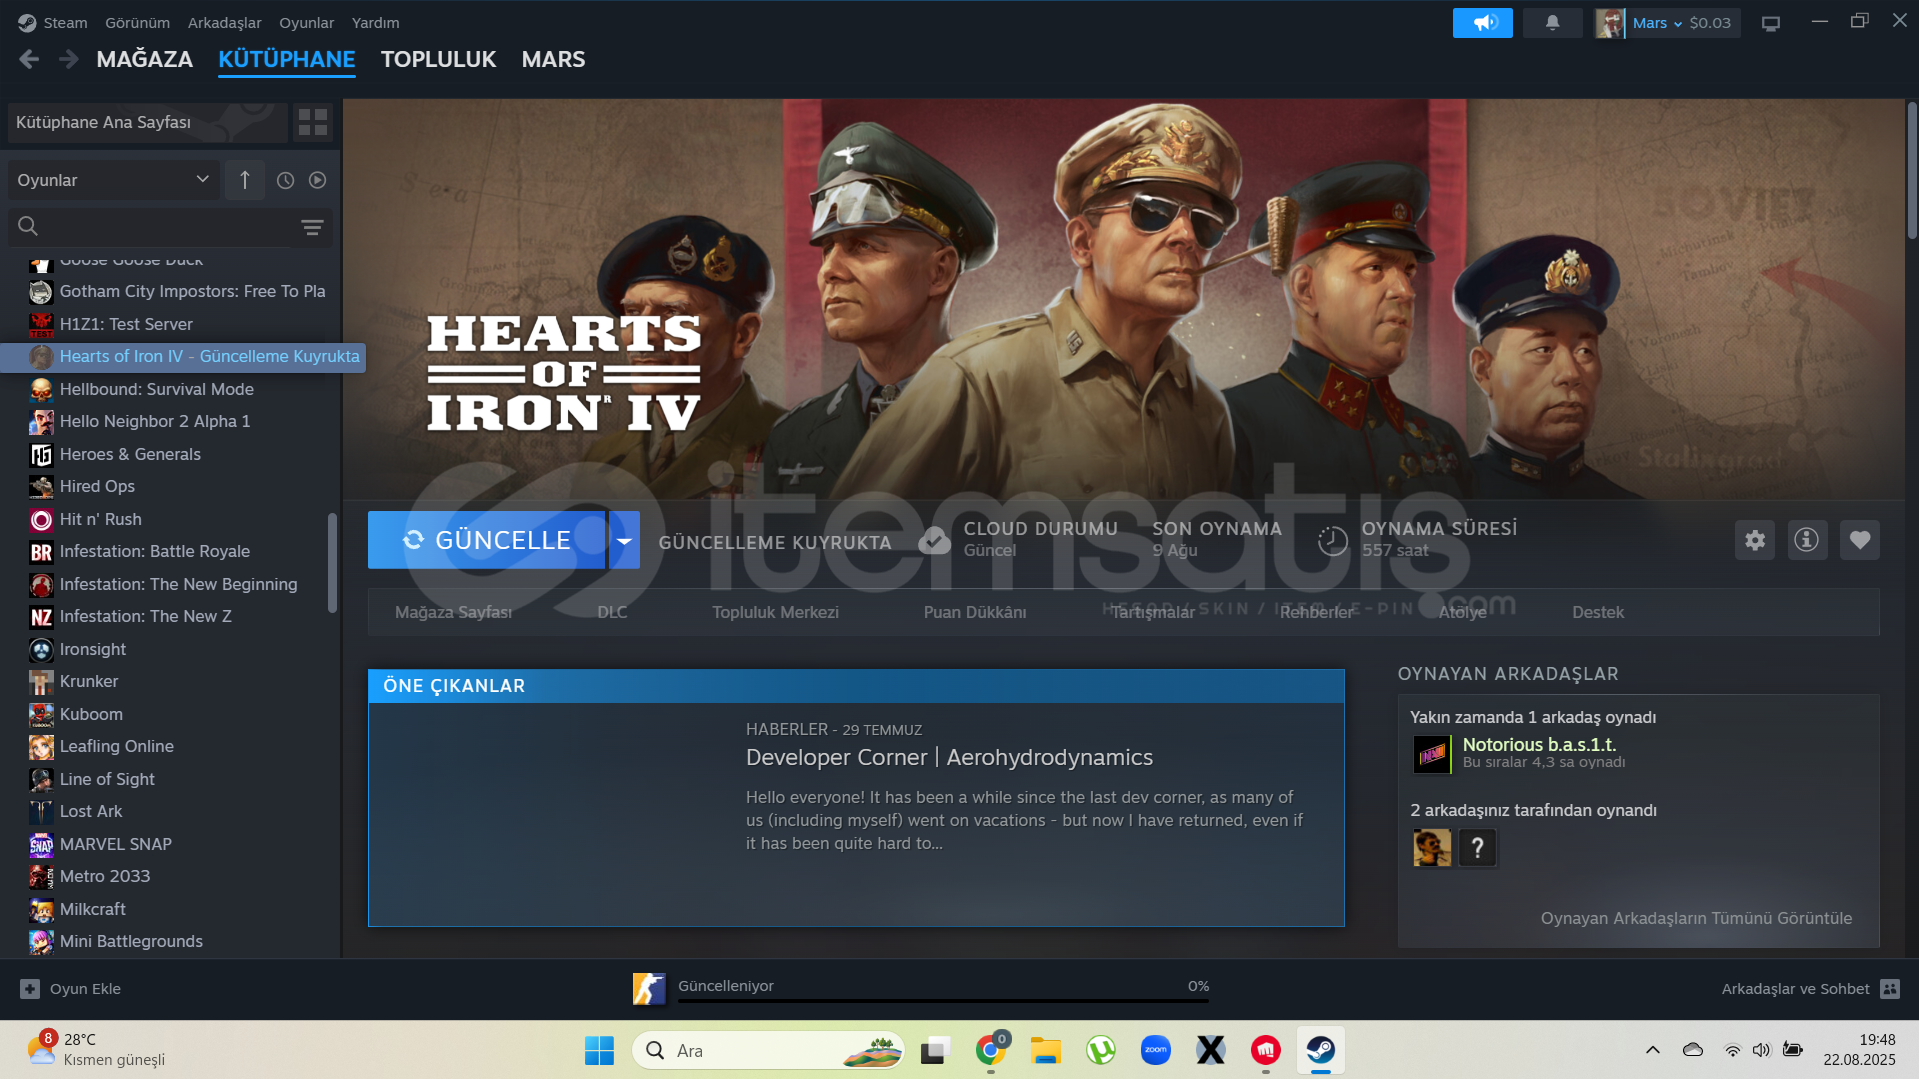Screen dimensions: 1919x1079
Task: Select KÜTÜPHANE tab
Action: [x=287, y=59]
